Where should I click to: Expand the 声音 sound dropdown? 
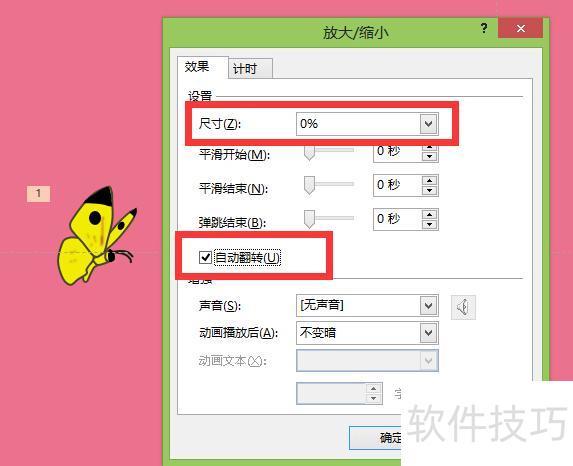[429, 305]
